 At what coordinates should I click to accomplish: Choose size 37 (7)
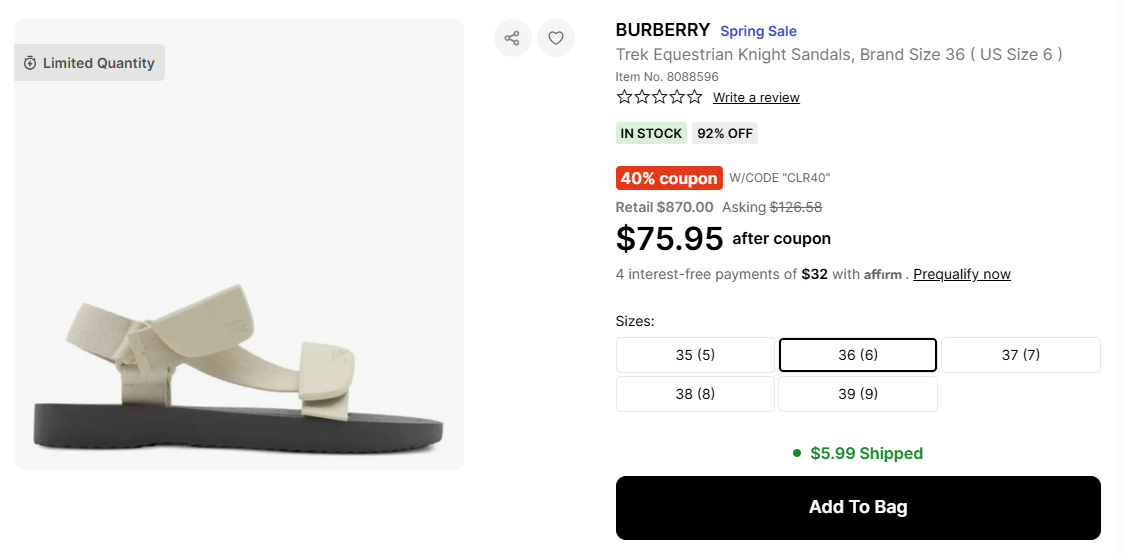coord(1020,355)
